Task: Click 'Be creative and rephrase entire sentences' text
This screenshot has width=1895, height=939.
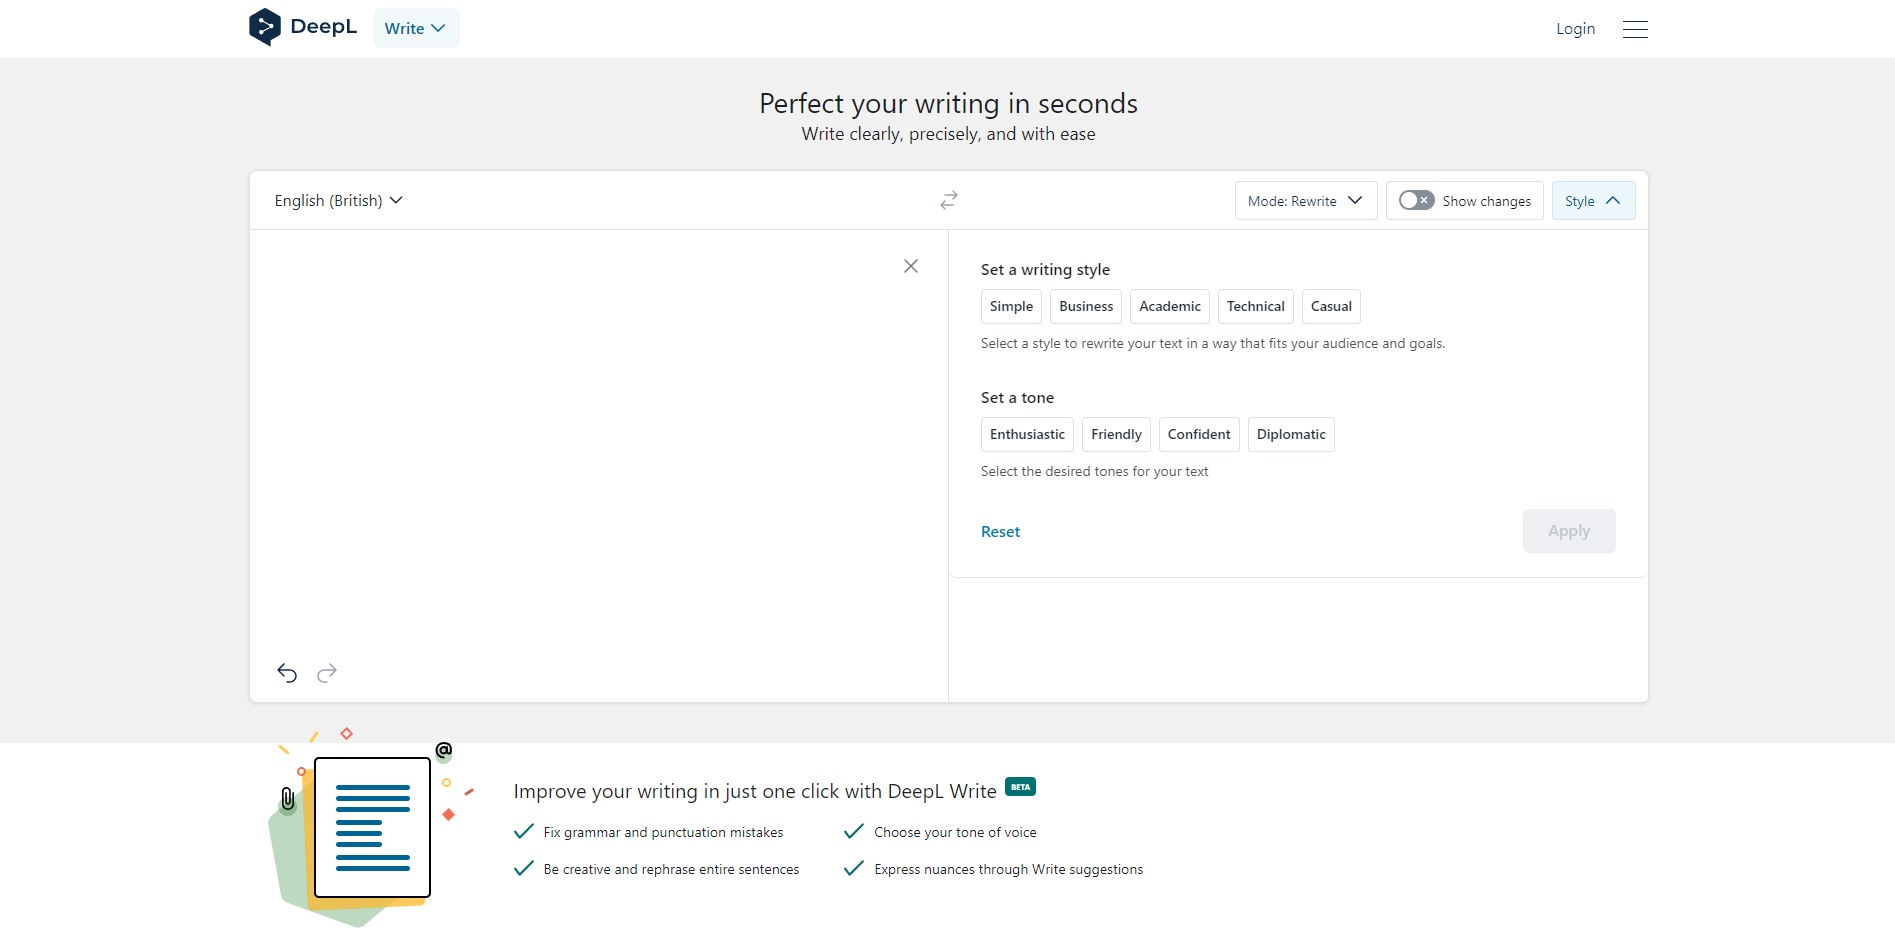Action: point(671,869)
